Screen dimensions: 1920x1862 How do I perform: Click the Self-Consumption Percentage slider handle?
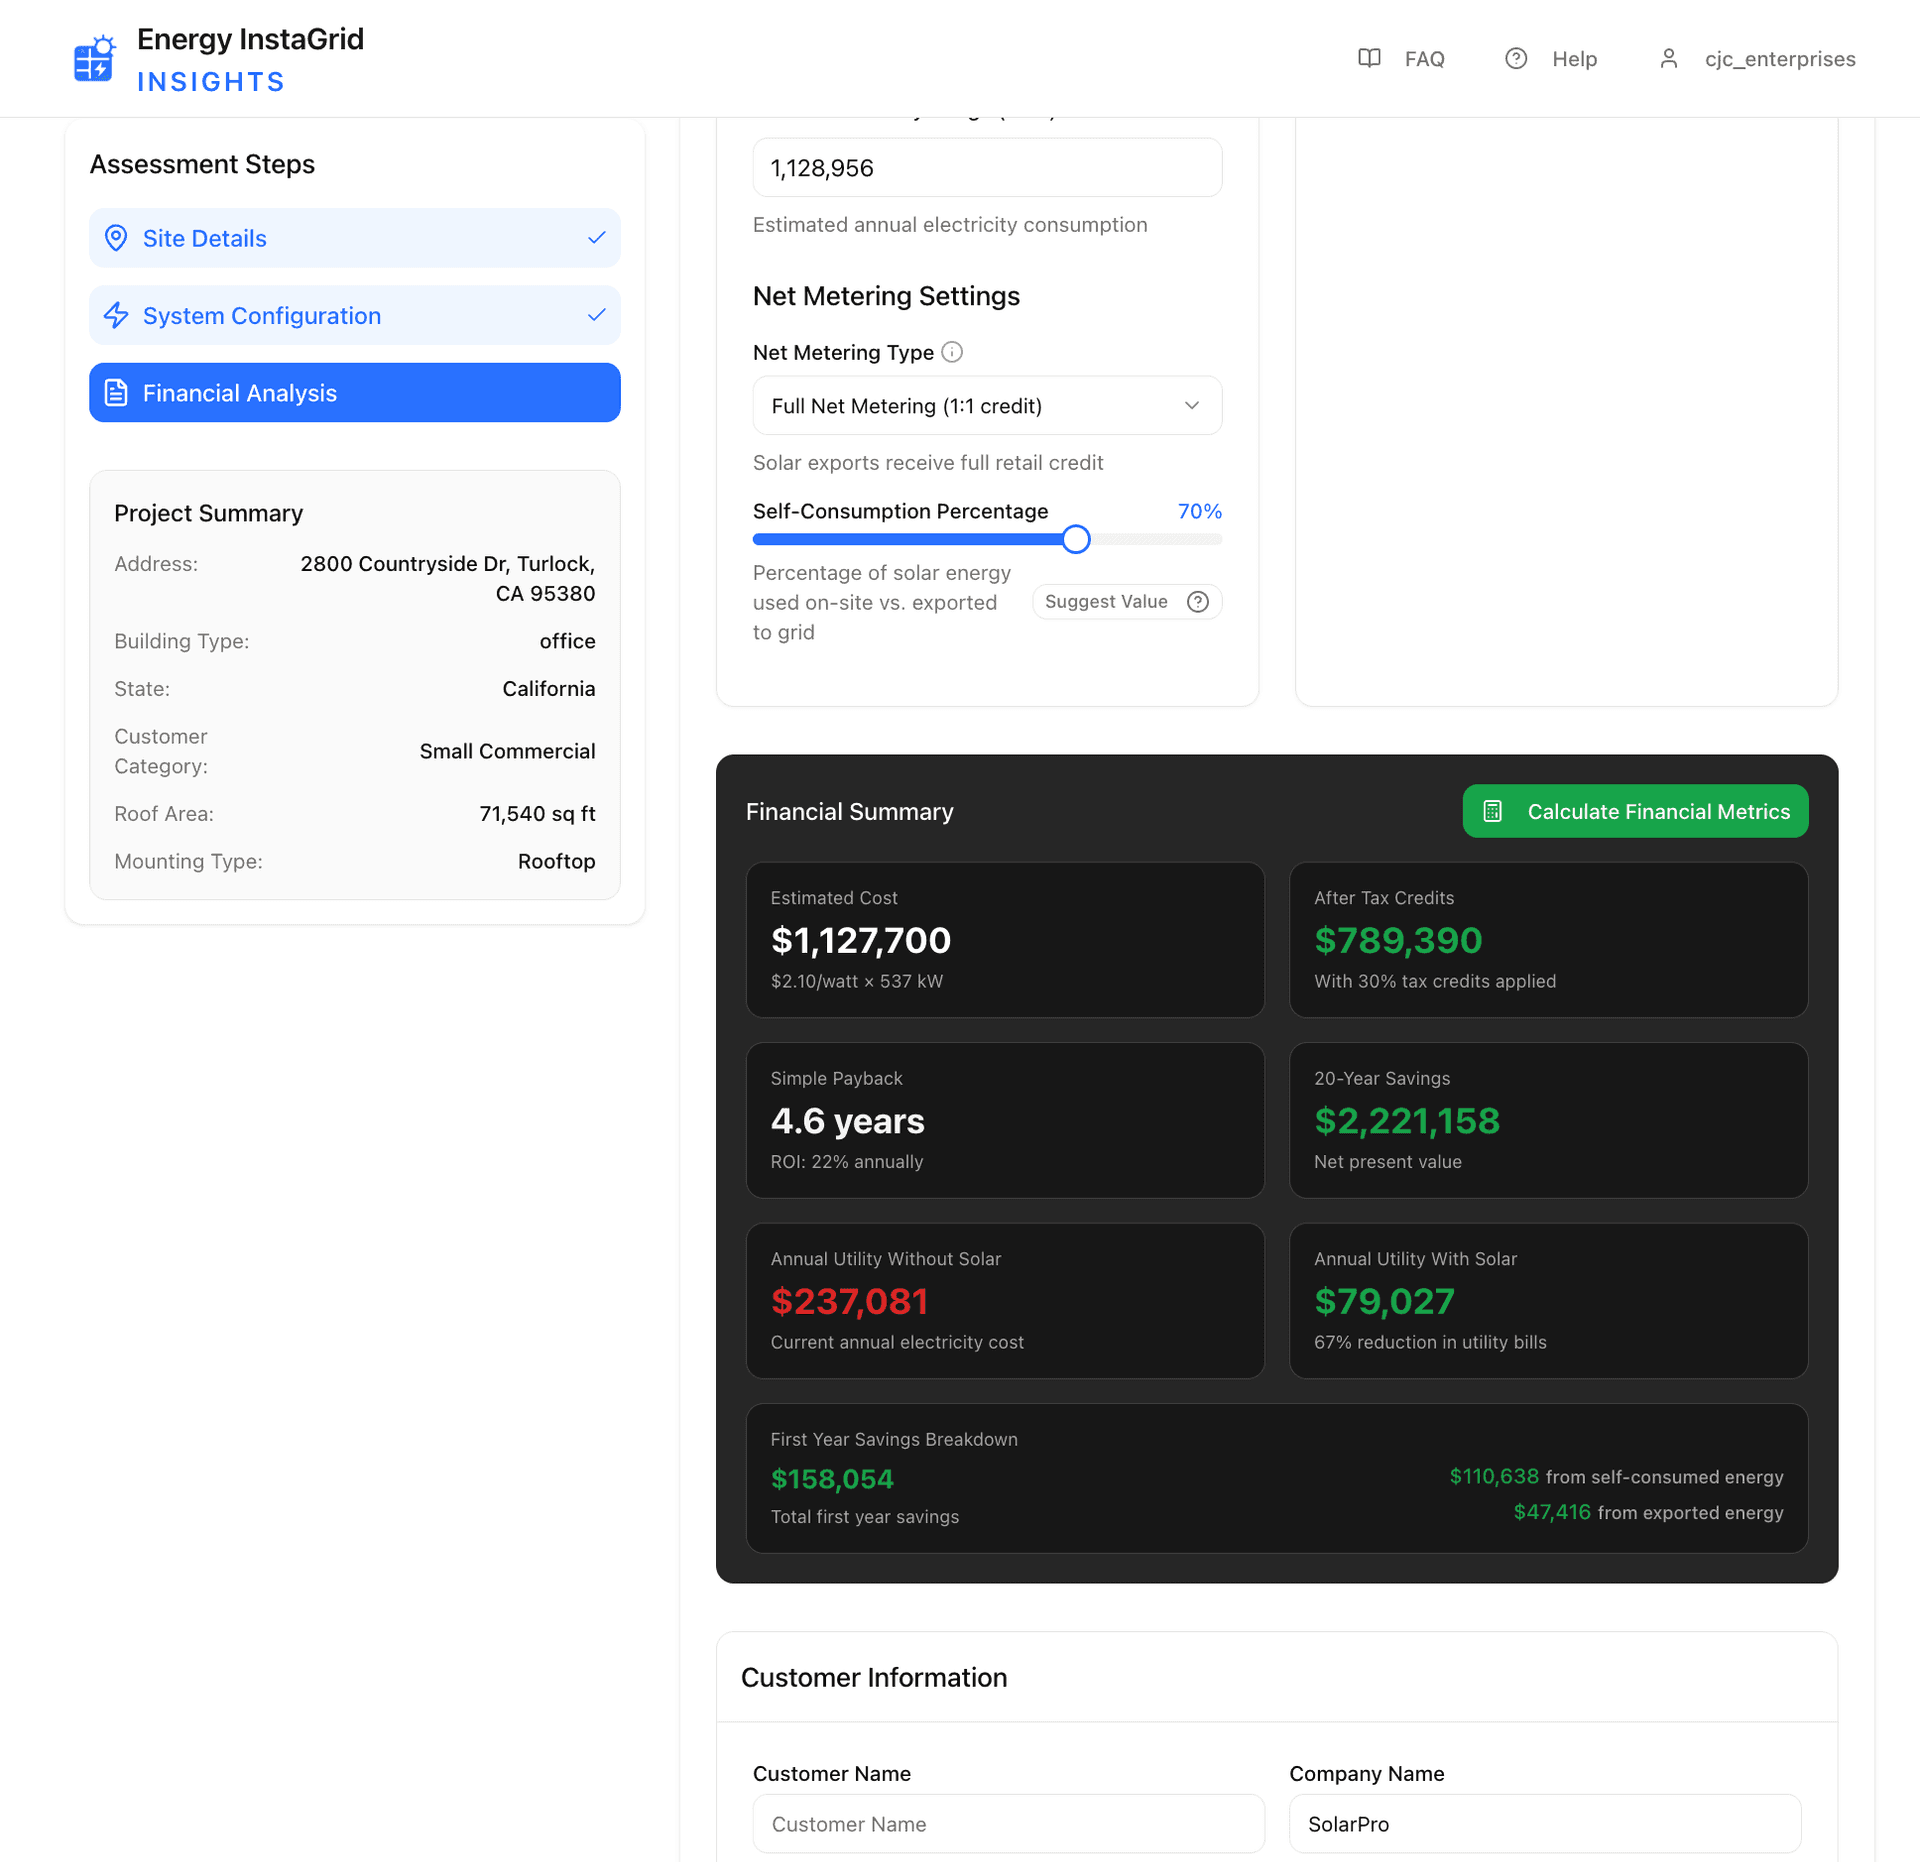pos(1076,539)
